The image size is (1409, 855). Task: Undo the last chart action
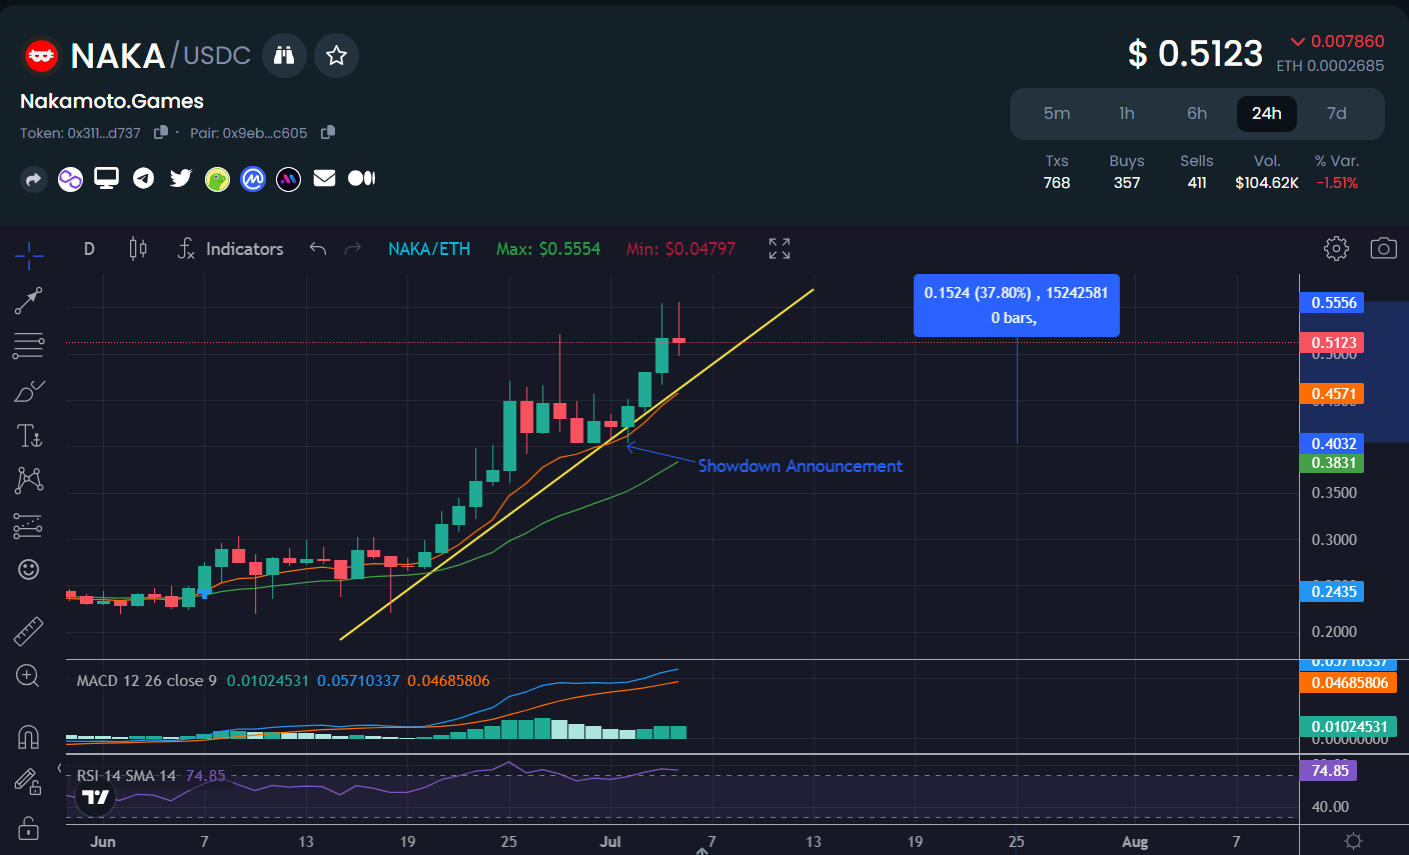pyautogui.click(x=318, y=249)
